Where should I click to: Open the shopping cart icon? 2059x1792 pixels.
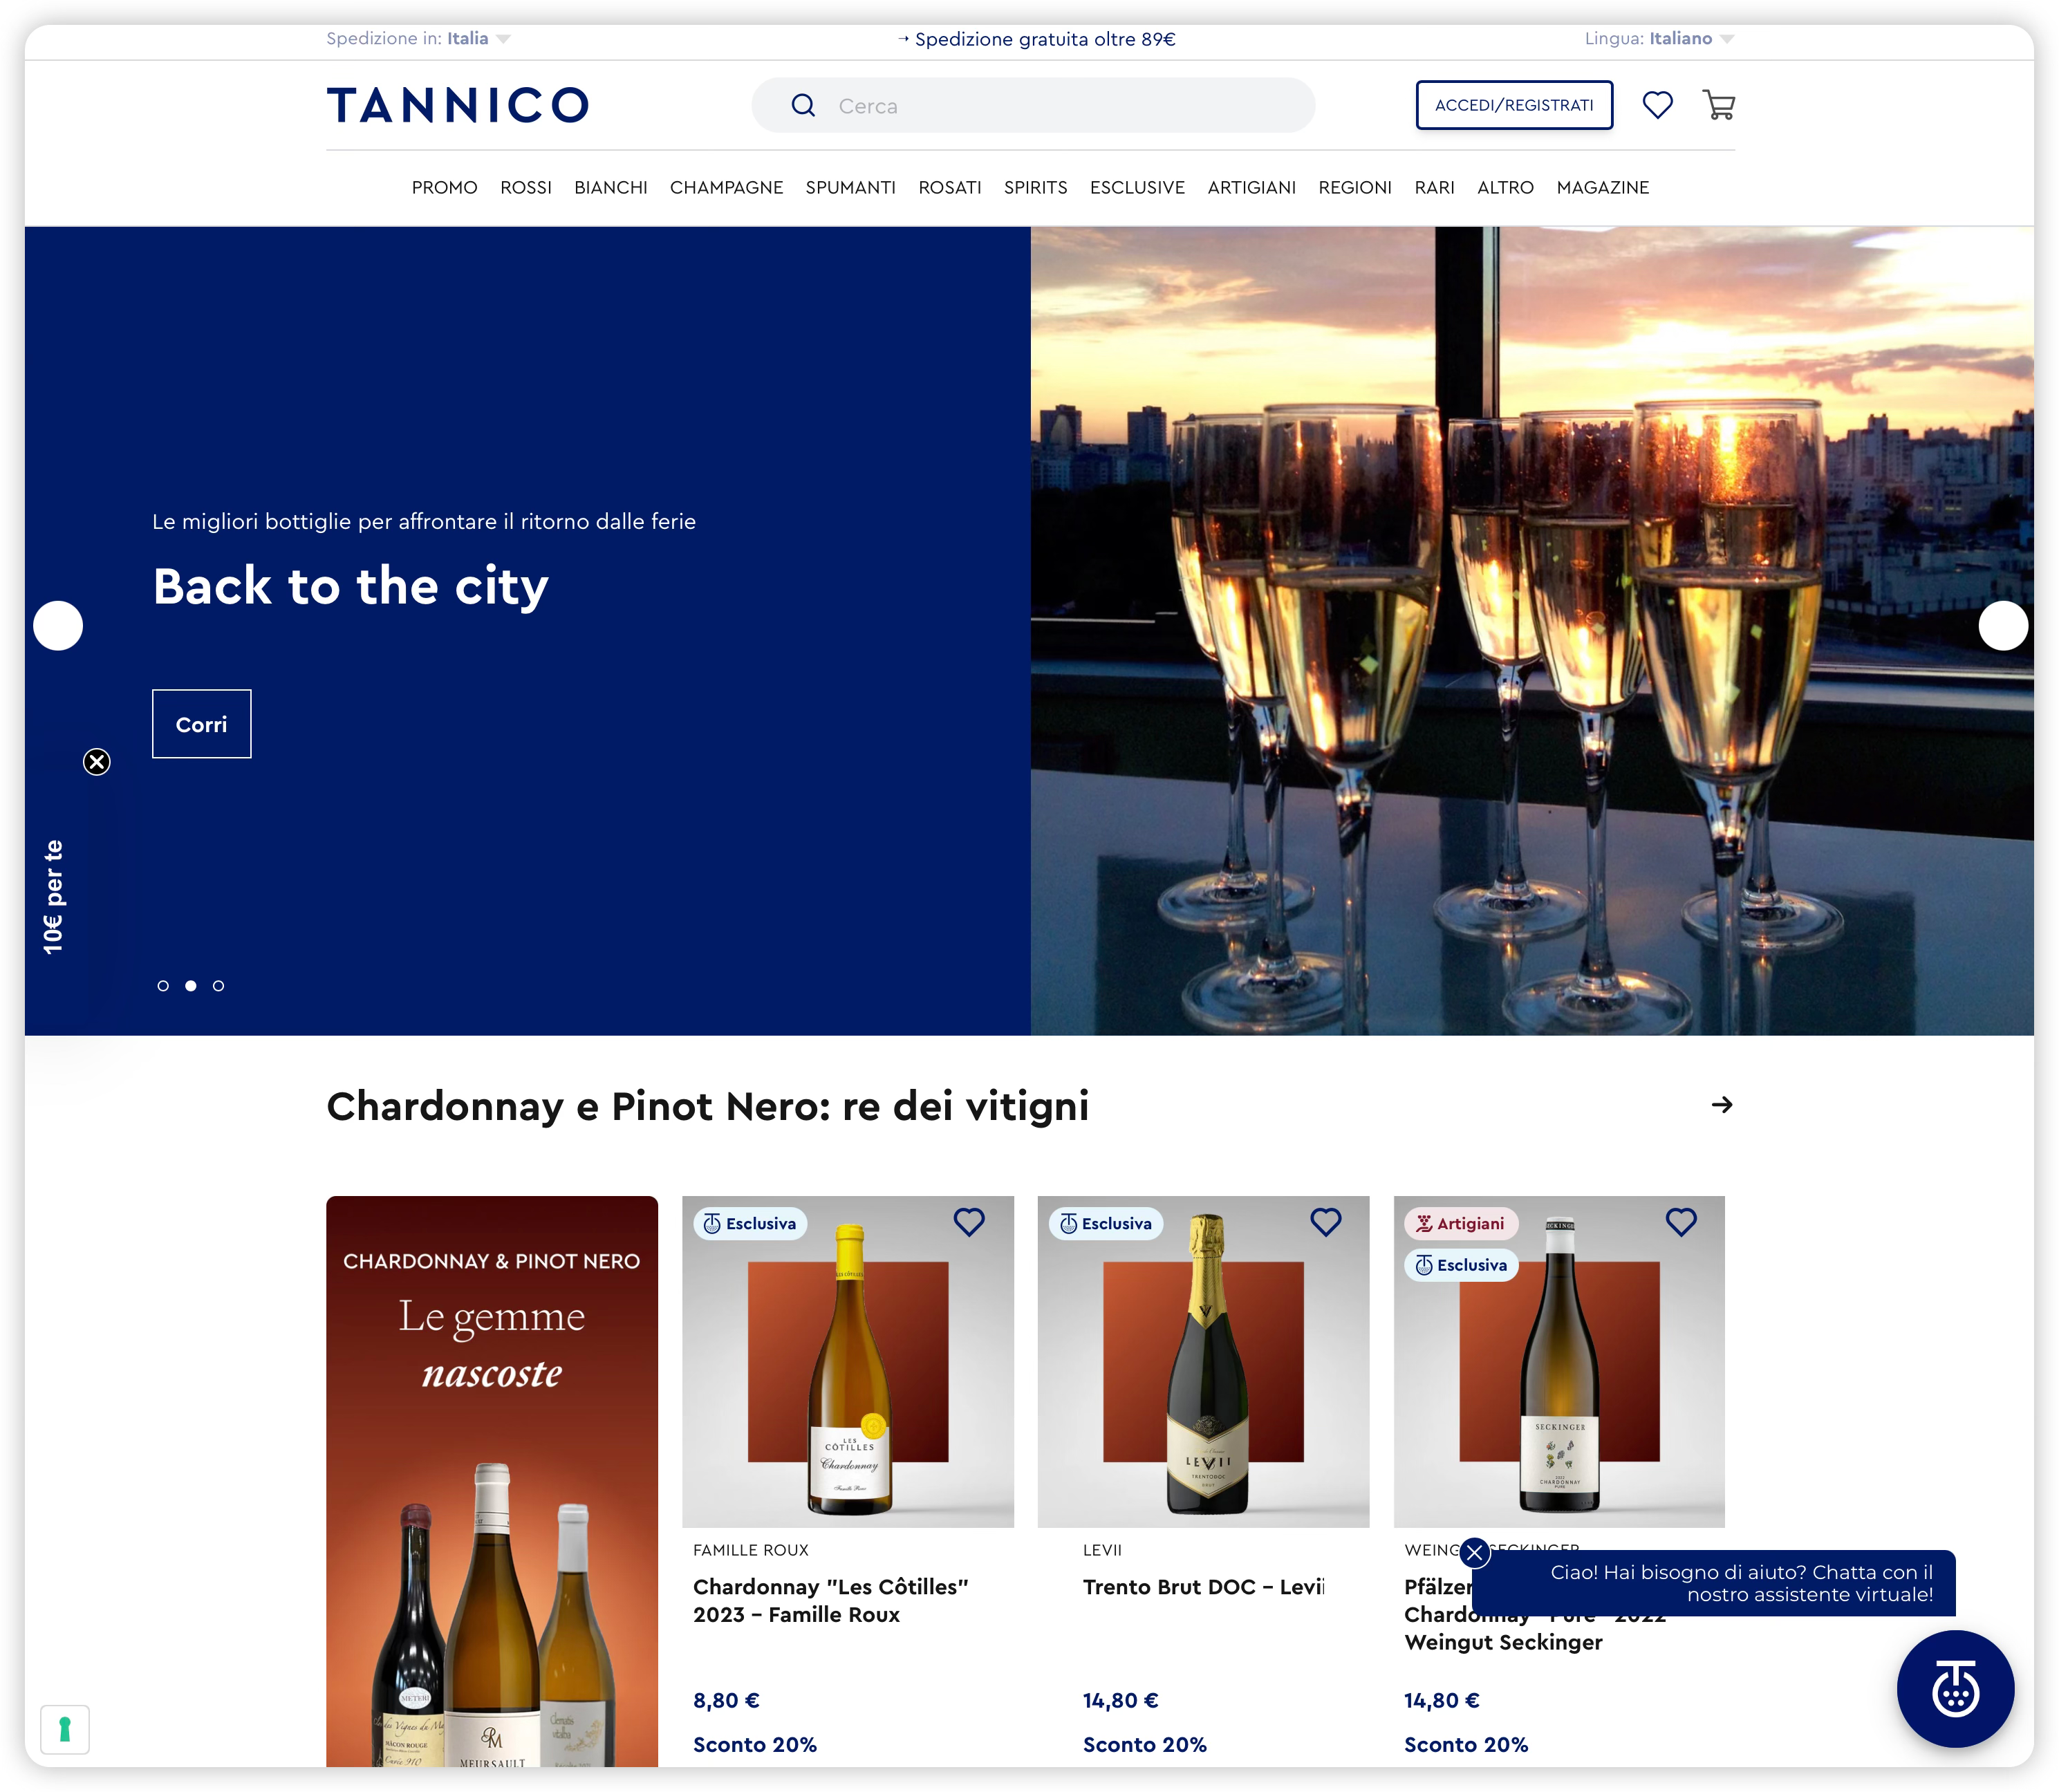pyautogui.click(x=1718, y=105)
